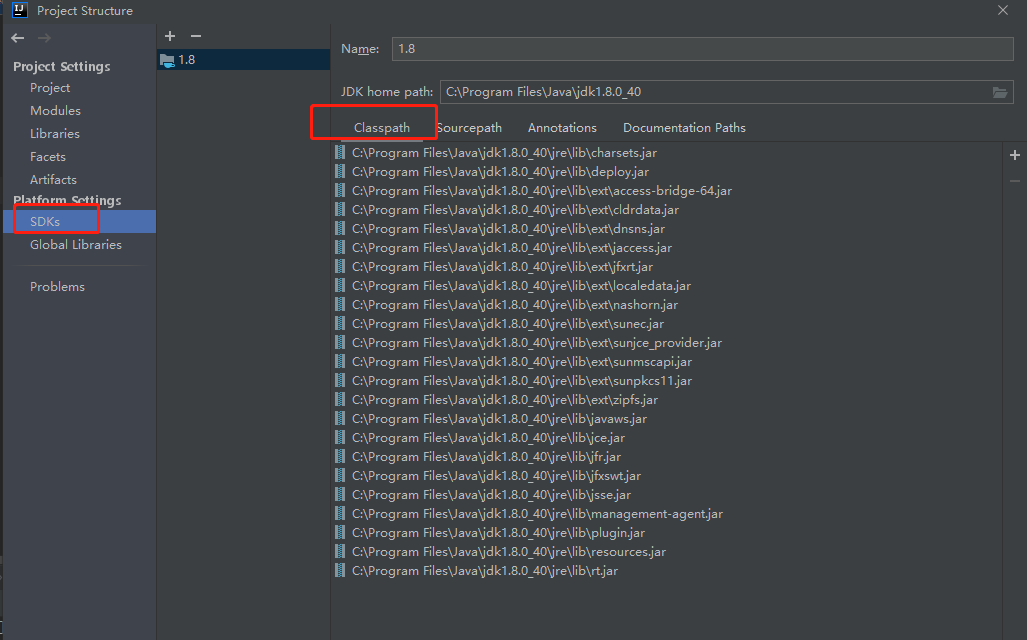Click the Classpath tab
This screenshot has height=640, width=1027.
[384, 127]
